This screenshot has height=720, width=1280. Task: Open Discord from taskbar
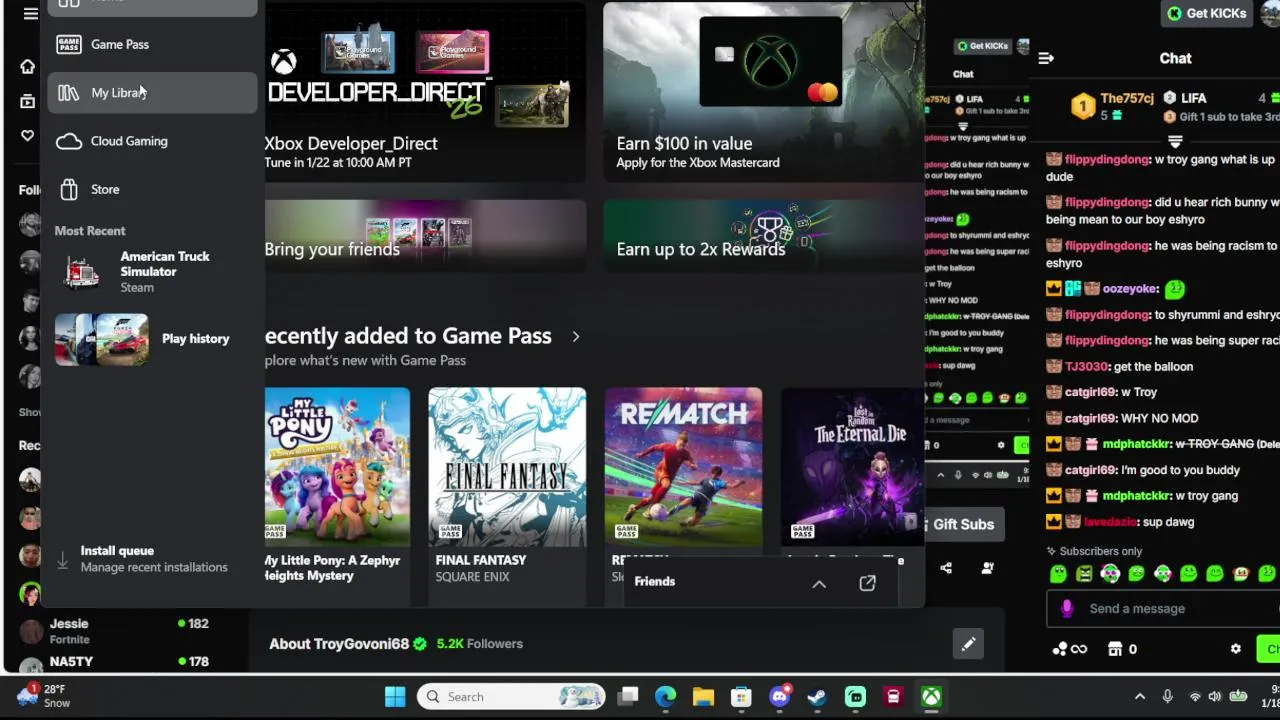[x=780, y=697]
